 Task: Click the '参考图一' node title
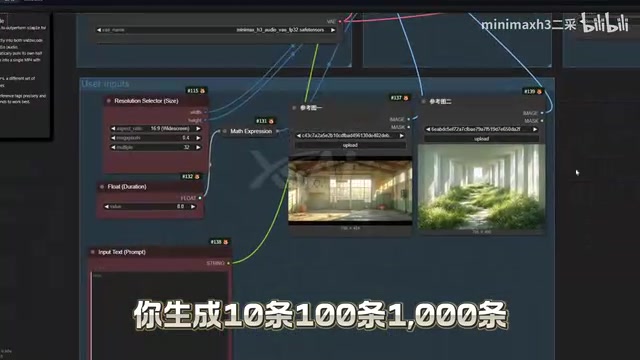point(311,108)
